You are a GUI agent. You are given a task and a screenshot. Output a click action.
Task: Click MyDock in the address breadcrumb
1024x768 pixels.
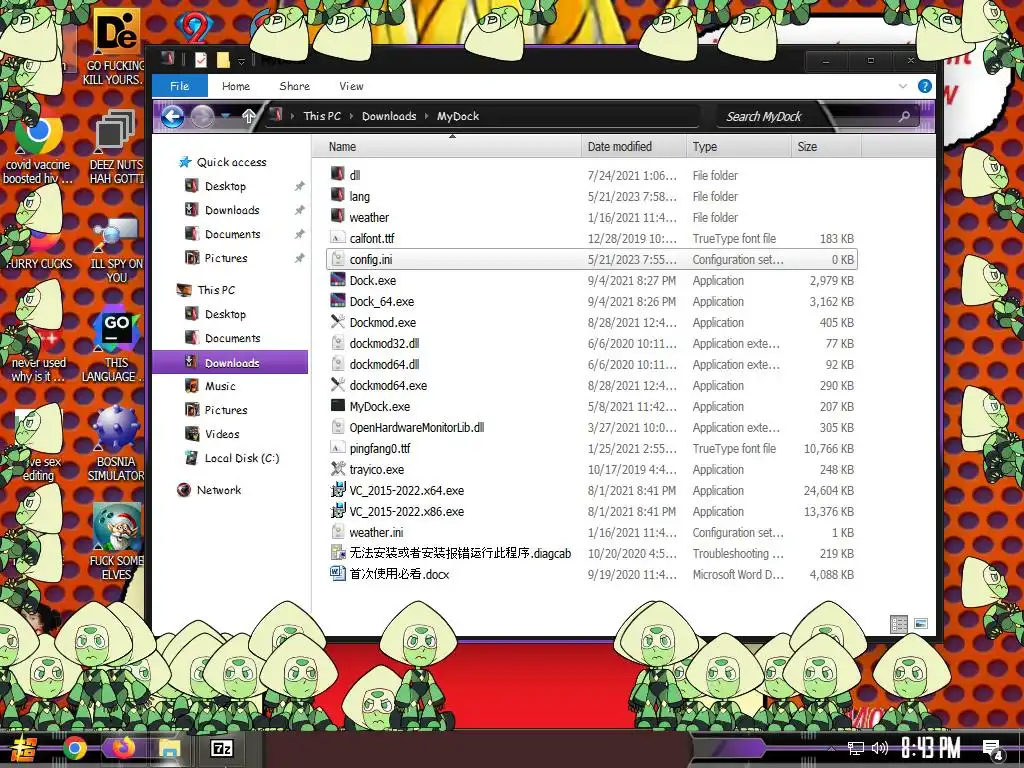(458, 116)
